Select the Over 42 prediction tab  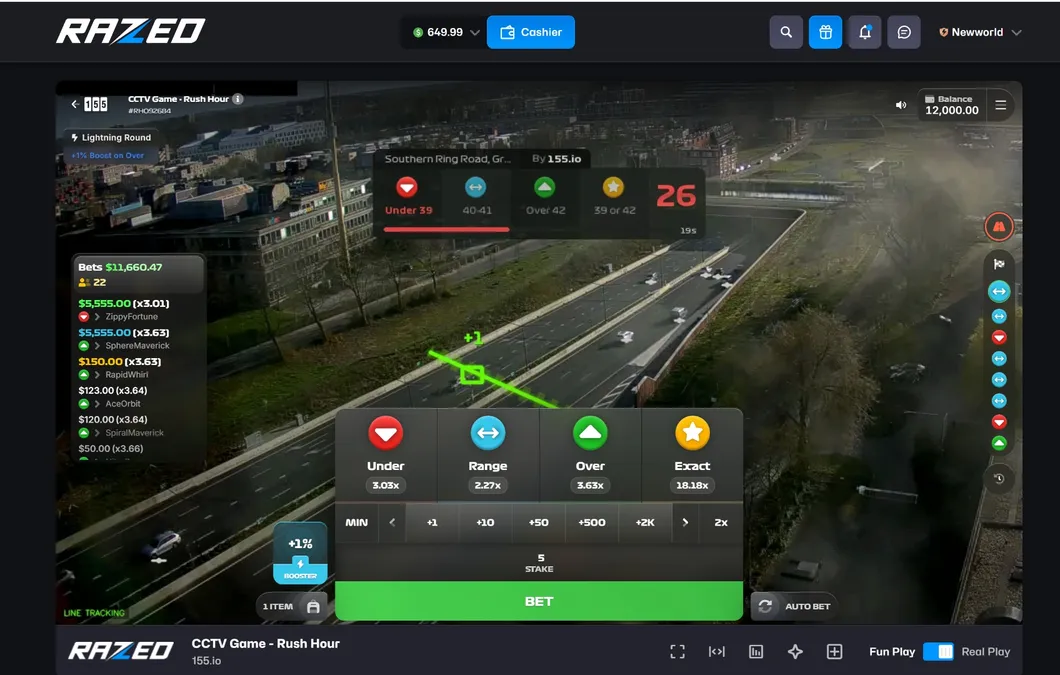[544, 196]
